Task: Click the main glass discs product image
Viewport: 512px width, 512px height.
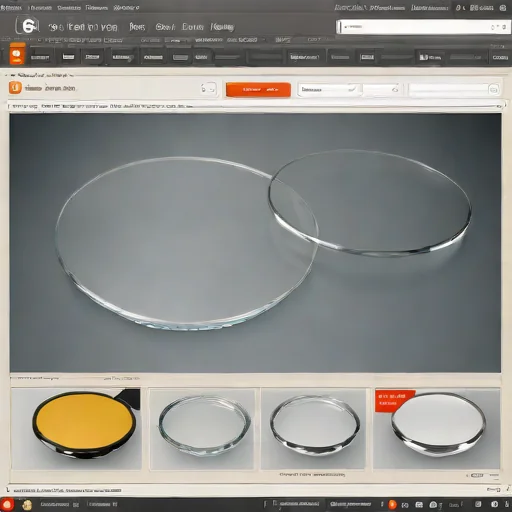Action: [255, 243]
